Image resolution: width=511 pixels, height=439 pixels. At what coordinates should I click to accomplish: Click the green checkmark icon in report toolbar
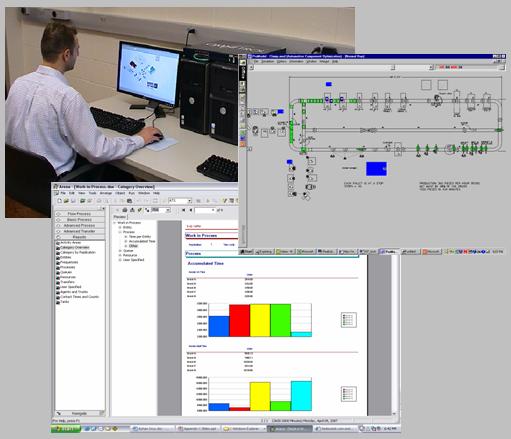139,210
